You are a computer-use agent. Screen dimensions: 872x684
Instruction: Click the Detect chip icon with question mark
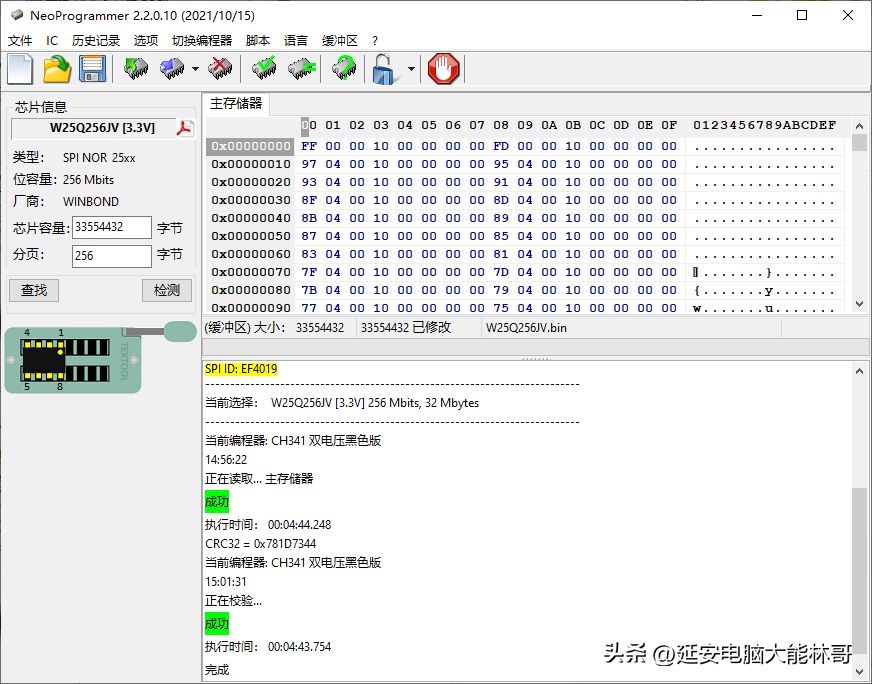coord(344,68)
